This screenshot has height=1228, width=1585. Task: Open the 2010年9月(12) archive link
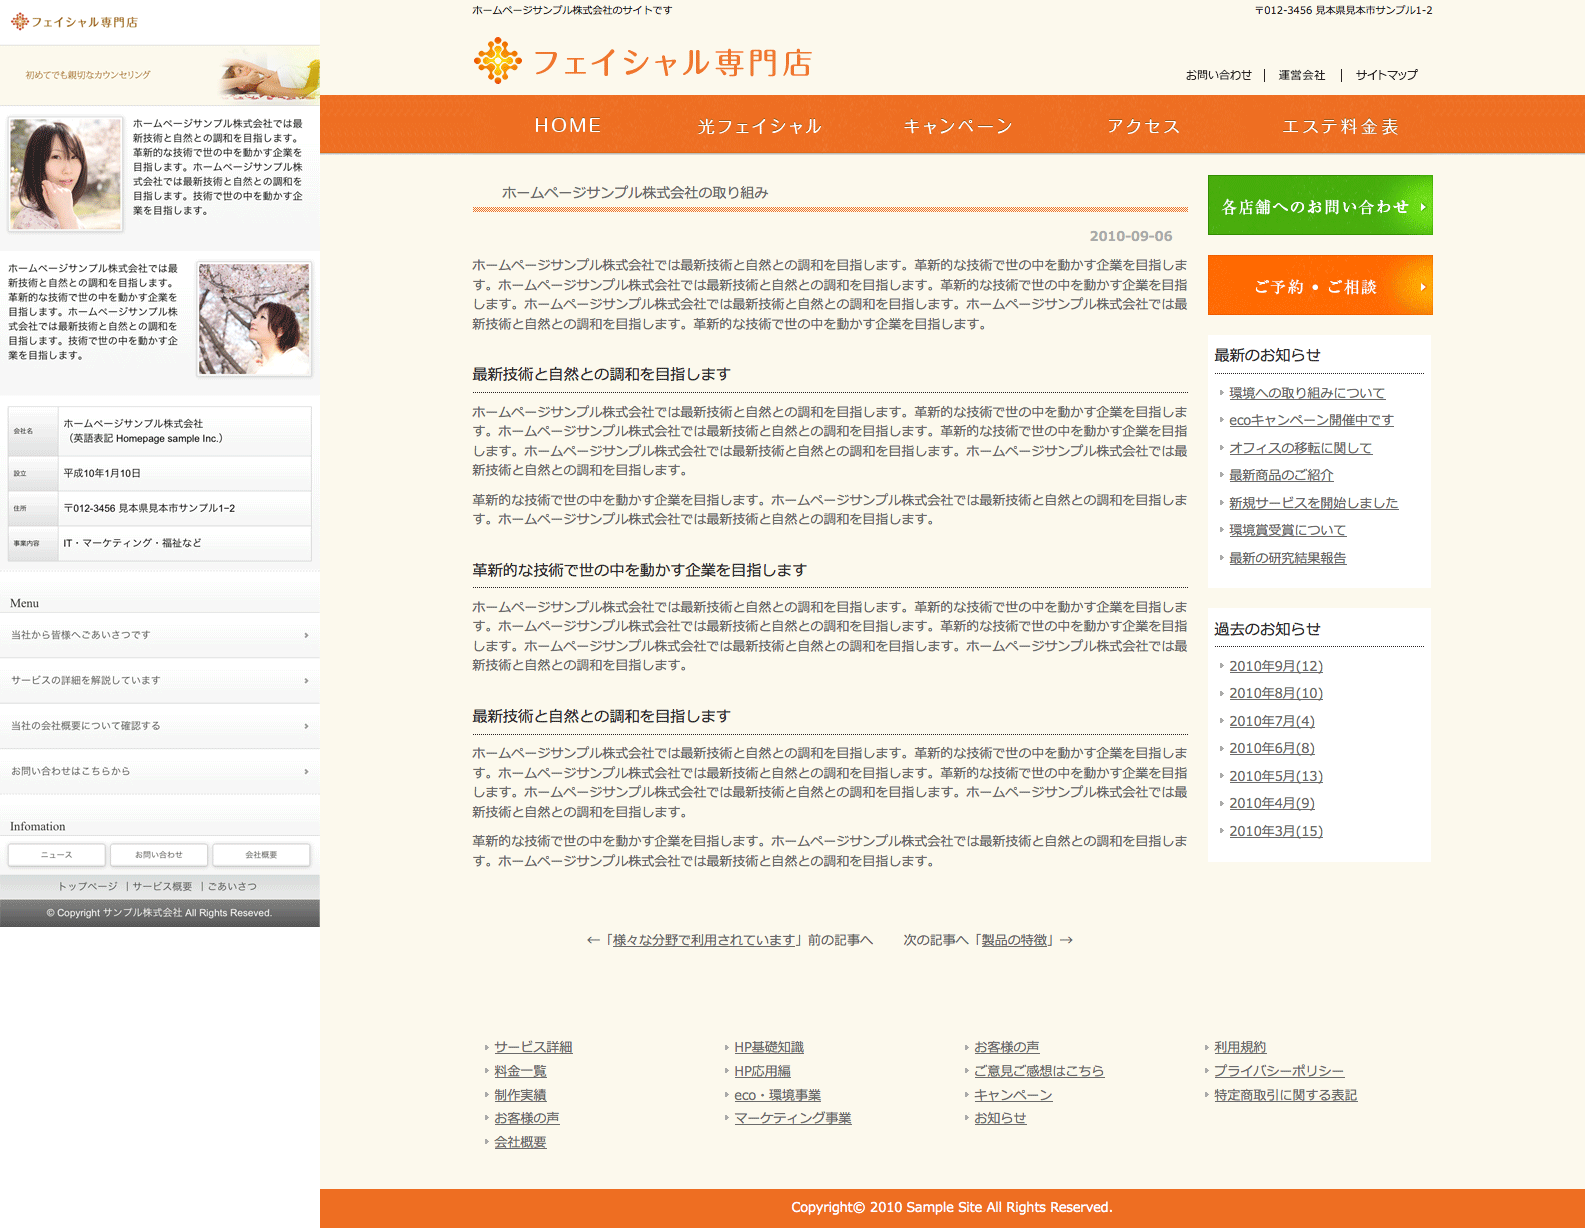pyautogui.click(x=1275, y=666)
